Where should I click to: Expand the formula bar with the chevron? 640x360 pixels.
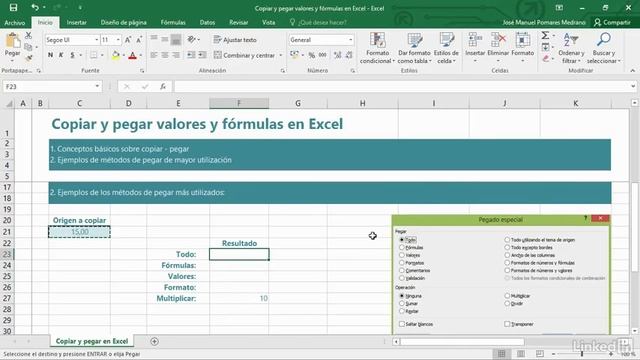coord(633,87)
